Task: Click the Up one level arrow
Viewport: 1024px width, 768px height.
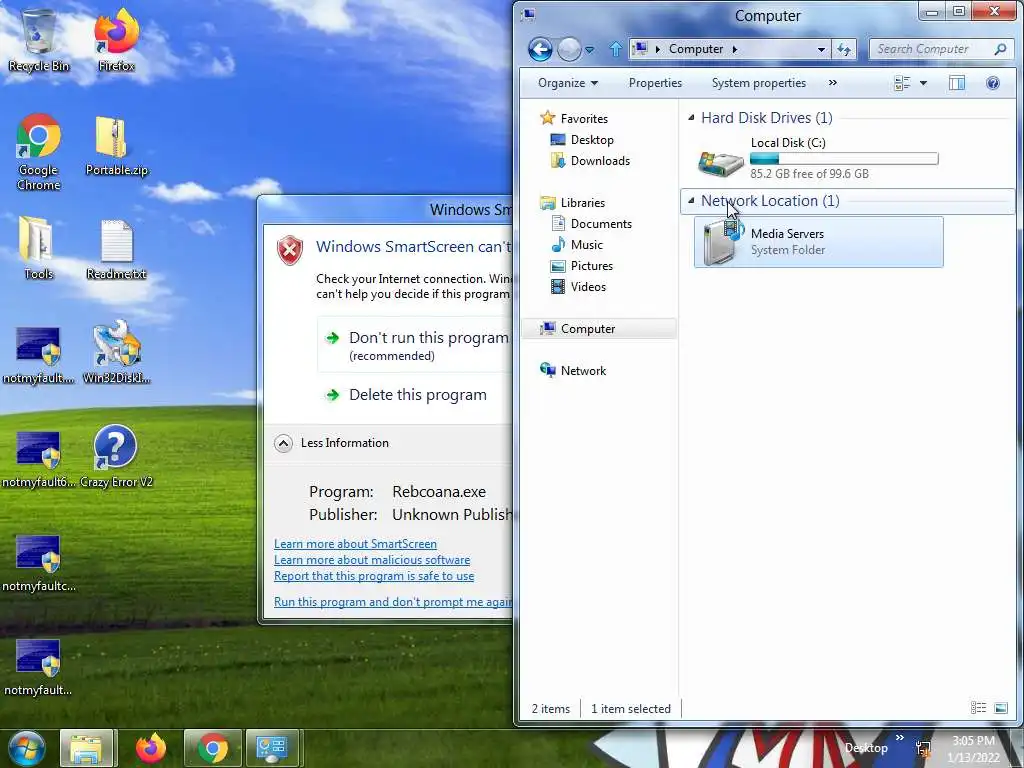Action: (x=615, y=49)
